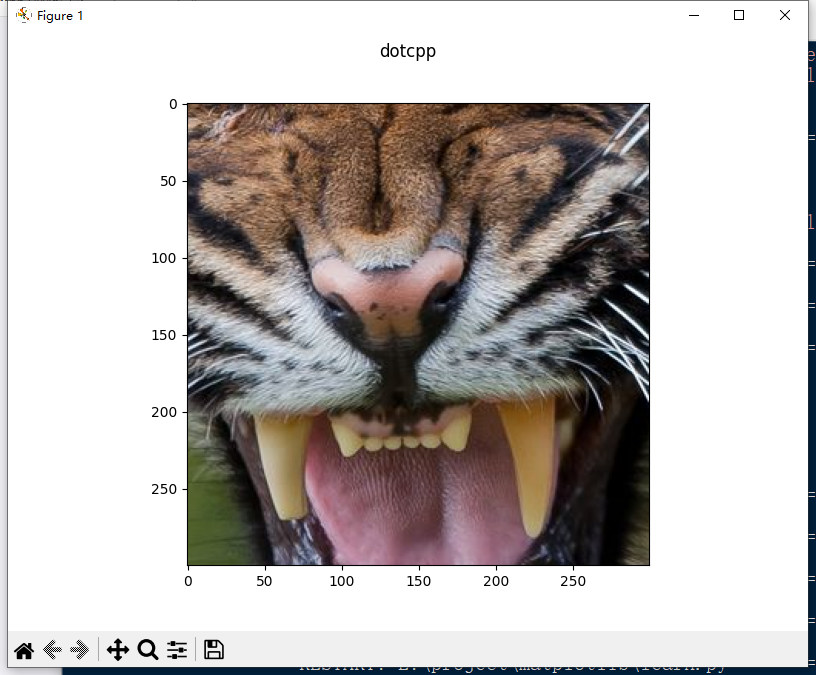Click the tiger's pink nose in image
The height and width of the screenshot is (675, 816).
point(389,291)
